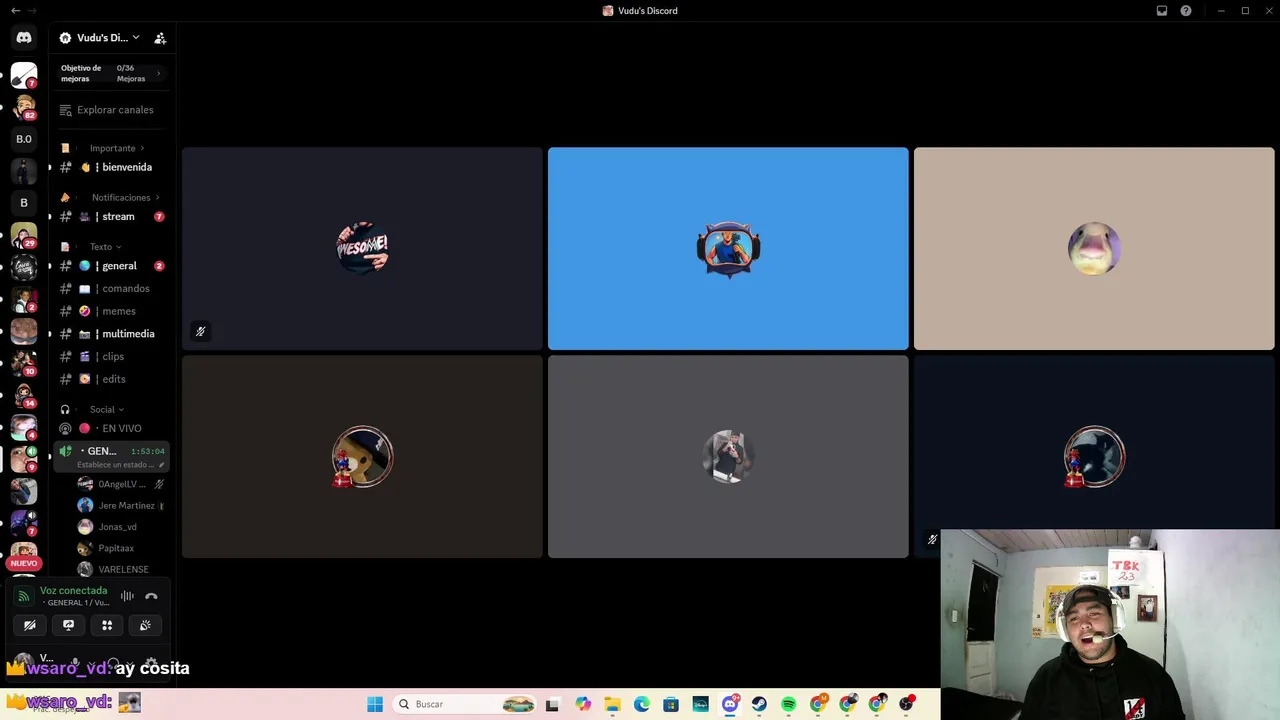The image size is (1280, 720).
Task: Focus the beige fish avatar tile
Action: (x=1094, y=248)
